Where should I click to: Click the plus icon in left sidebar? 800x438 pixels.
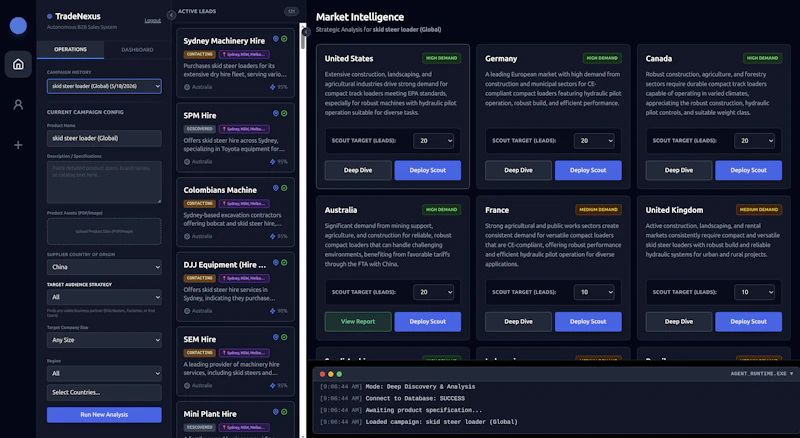click(x=18, y=145)
